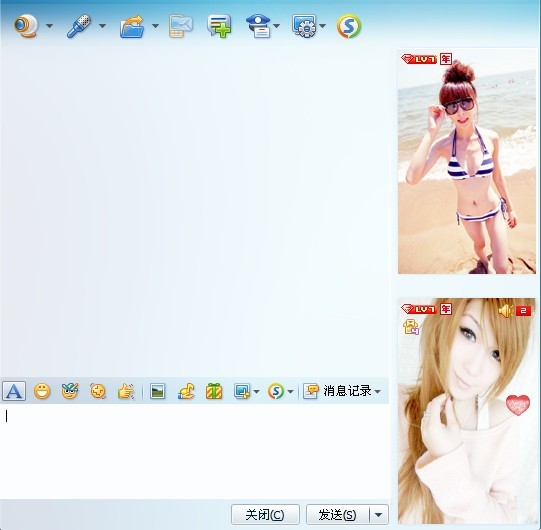Click the pointing hand gesture icon
Viewport: 541px width, 530px height.
[126, 391]
